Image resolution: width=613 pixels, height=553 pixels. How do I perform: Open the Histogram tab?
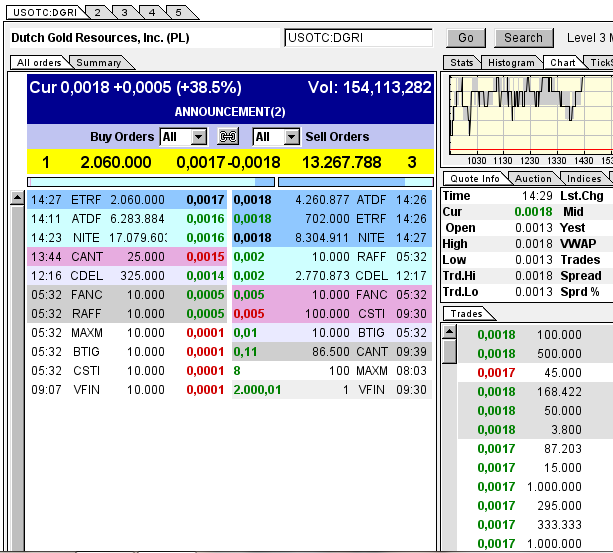coord(511,63)
